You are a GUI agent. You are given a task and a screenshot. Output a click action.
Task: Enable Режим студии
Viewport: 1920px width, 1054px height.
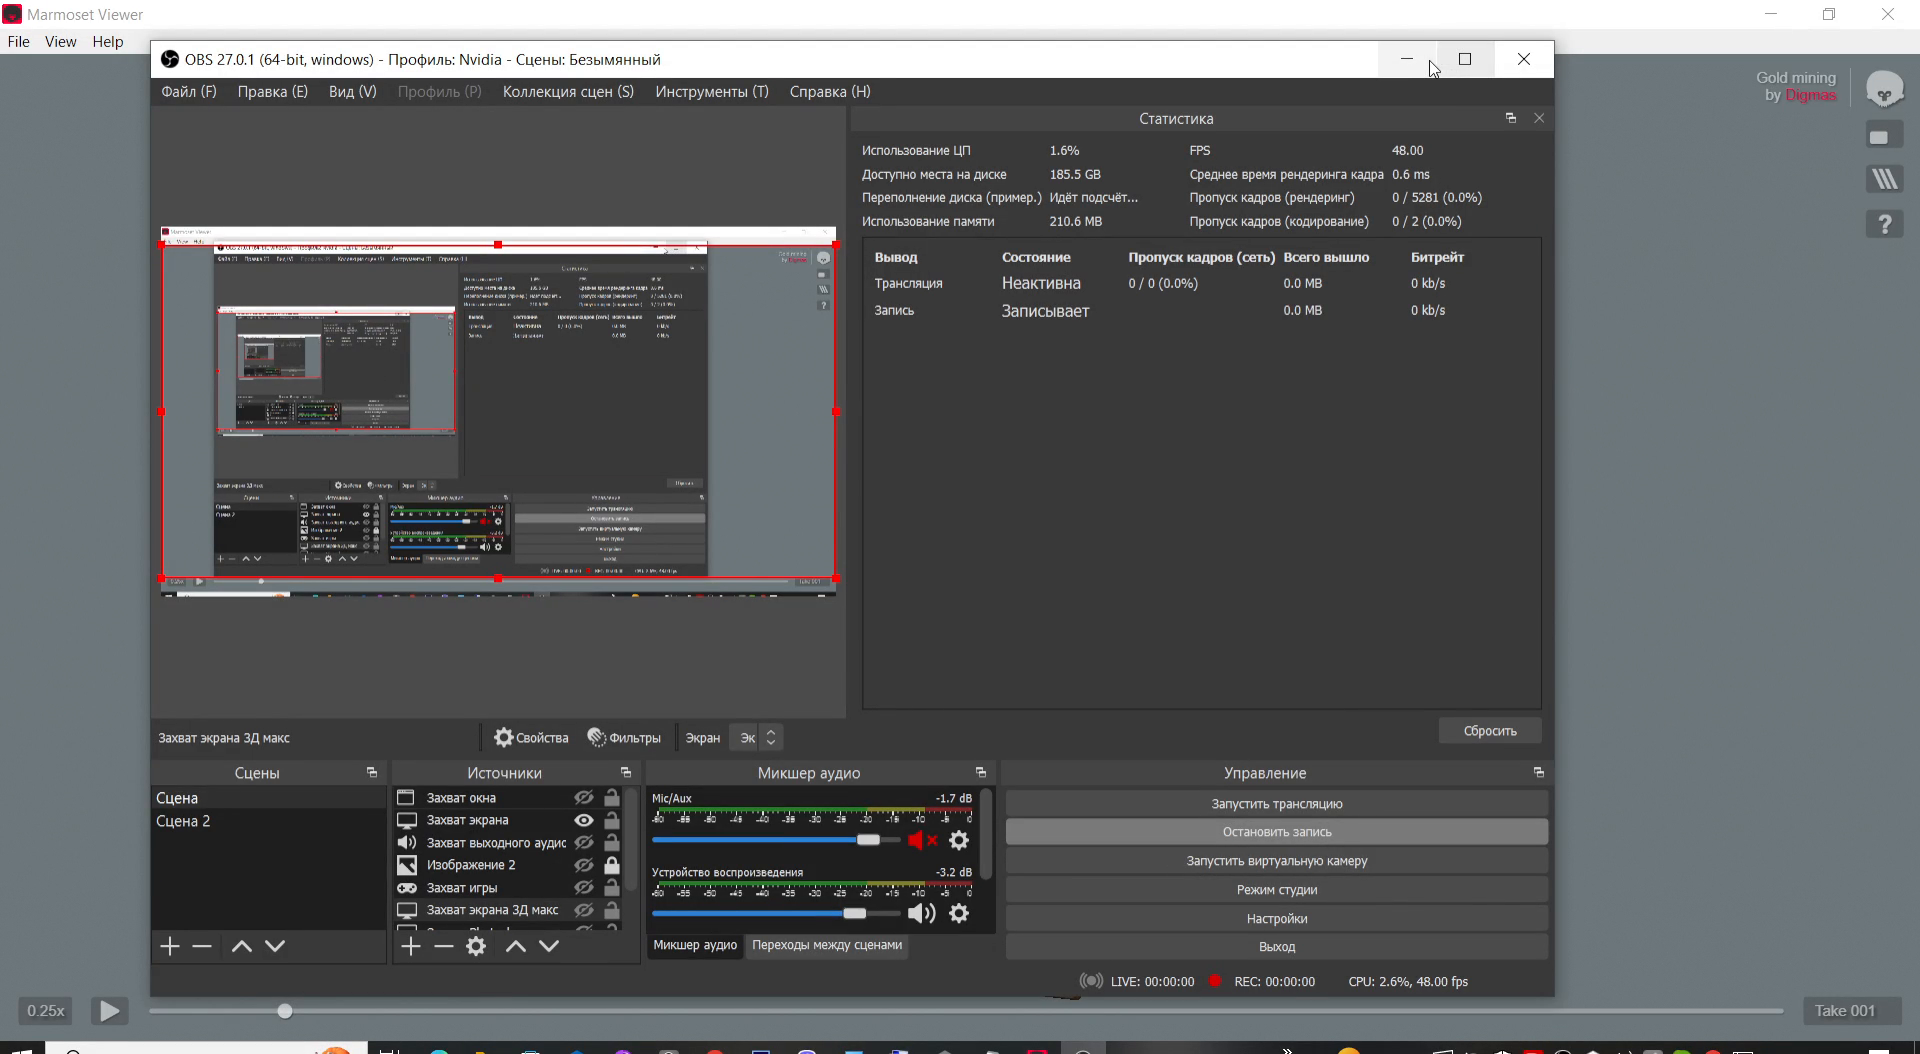pos(1277,890)
